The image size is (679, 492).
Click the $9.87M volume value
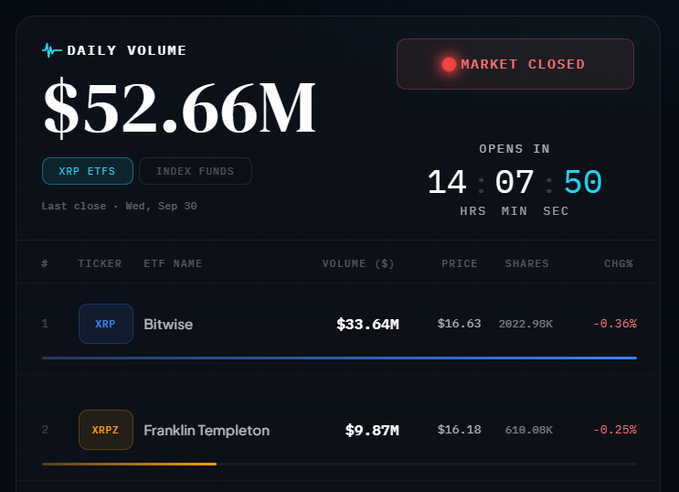372,430
